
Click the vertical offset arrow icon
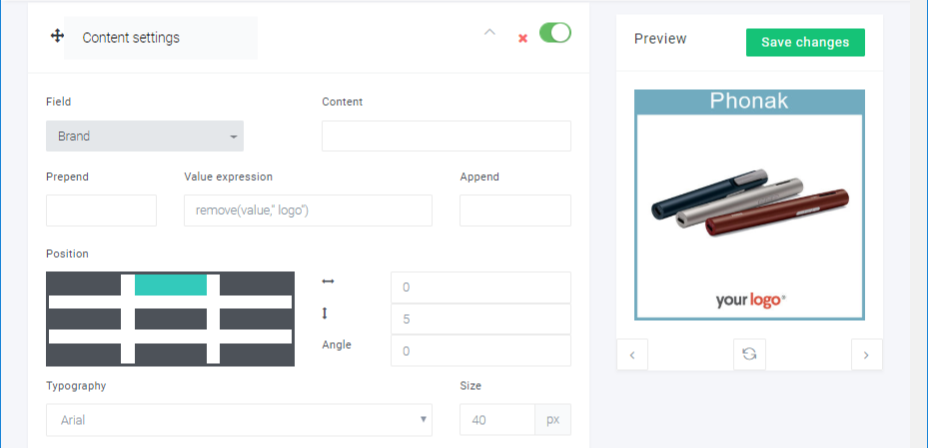(x=324, y=314)
